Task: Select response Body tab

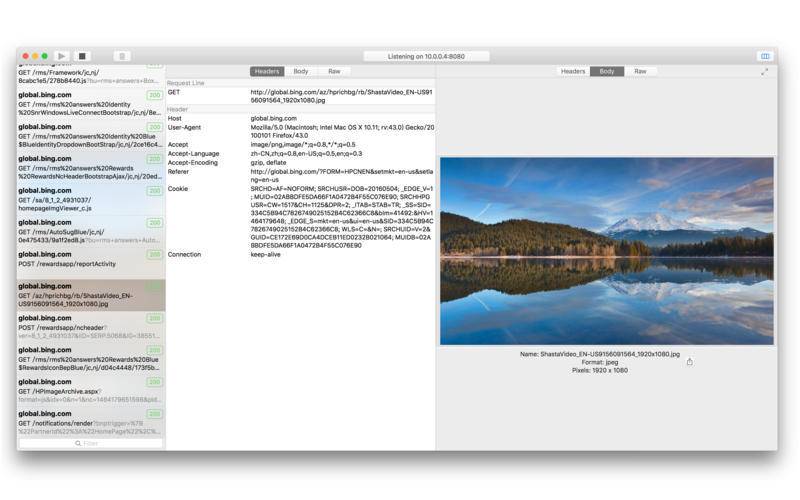Action: 607,71
